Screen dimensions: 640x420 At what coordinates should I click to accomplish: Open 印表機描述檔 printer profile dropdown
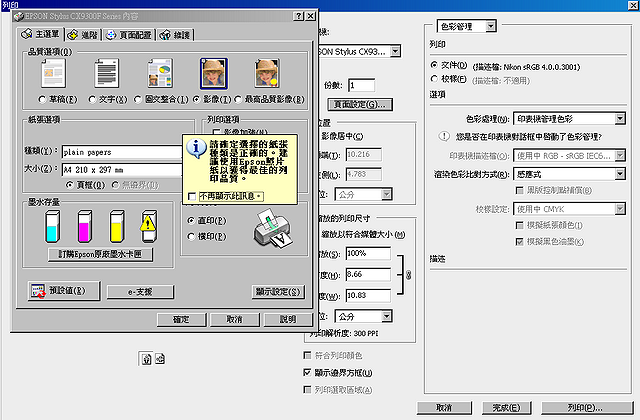(569, 156)
